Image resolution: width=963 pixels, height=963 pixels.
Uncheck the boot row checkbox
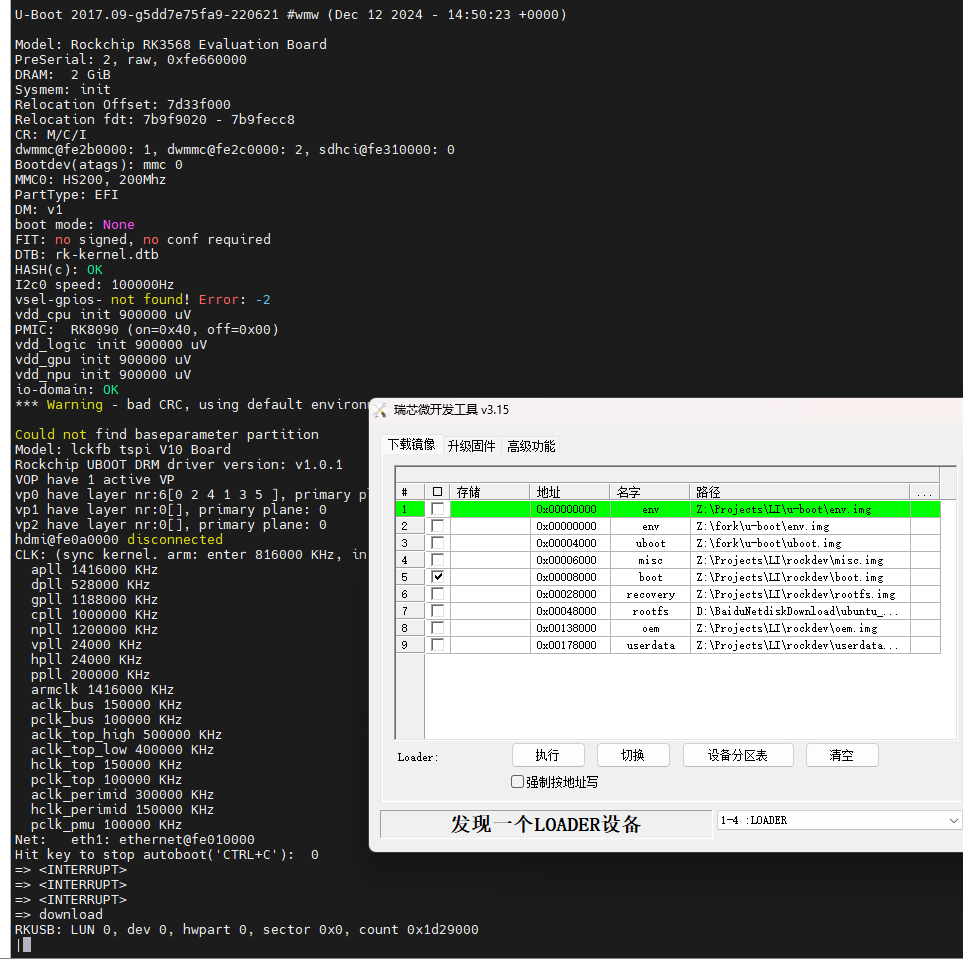coord(437,577)
